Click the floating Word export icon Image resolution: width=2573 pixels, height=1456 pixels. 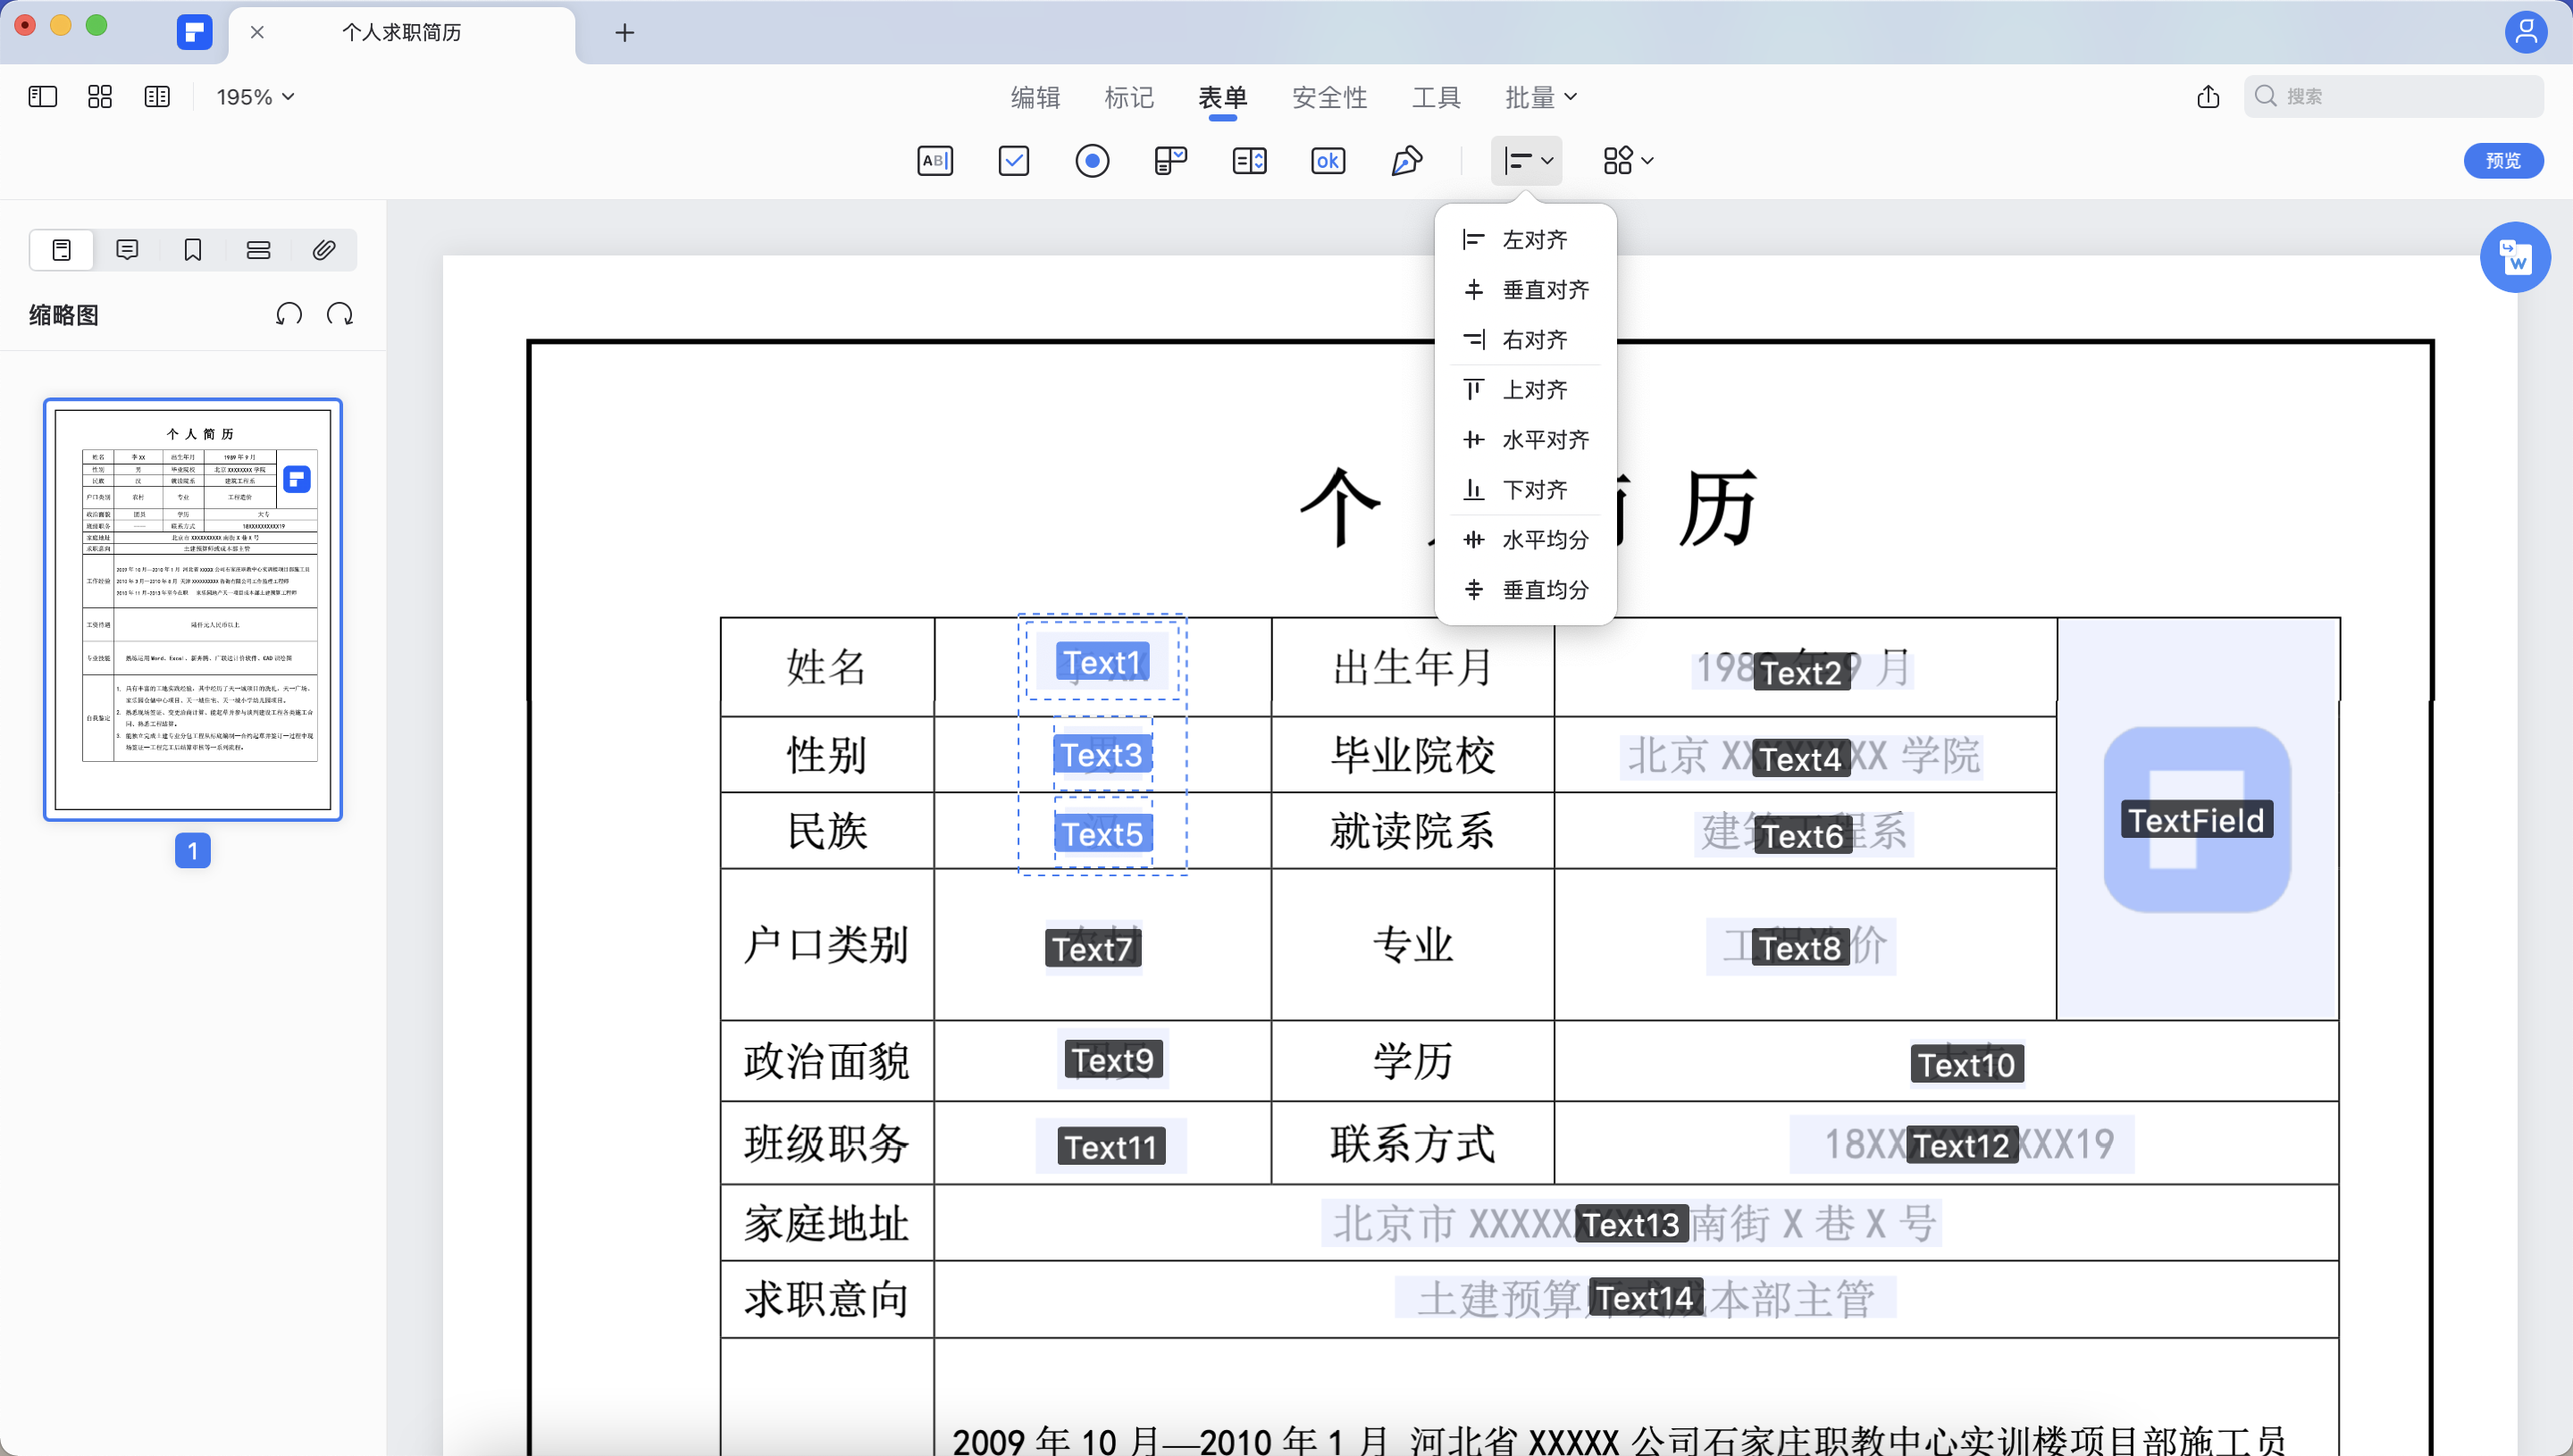tap(2516, 257)
